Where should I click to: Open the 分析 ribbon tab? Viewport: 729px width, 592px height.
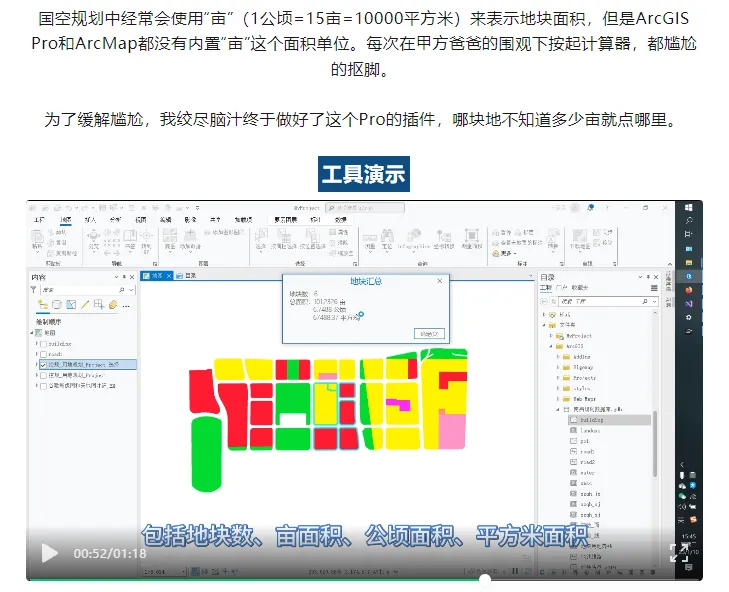[x=115, y=220]
